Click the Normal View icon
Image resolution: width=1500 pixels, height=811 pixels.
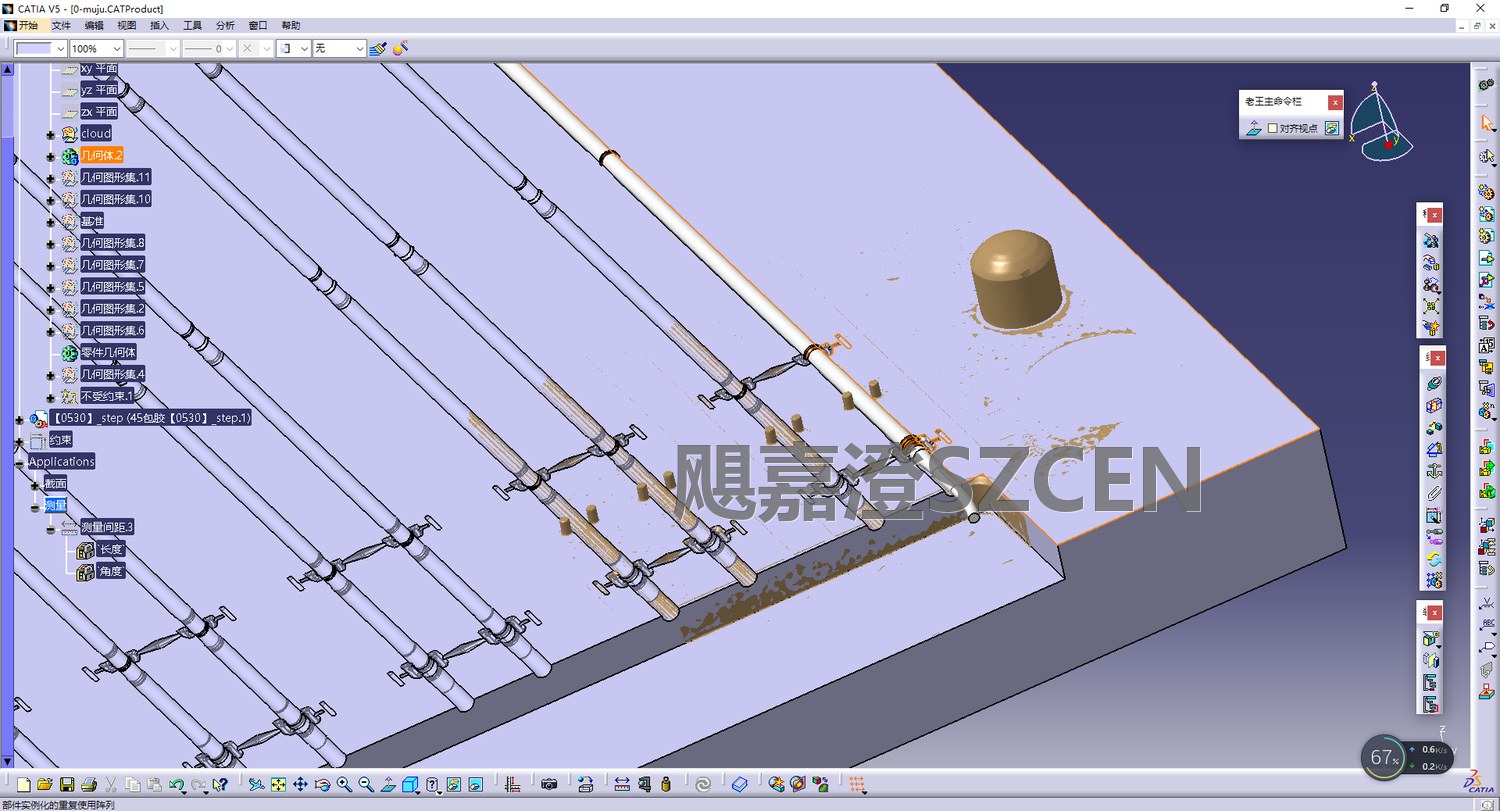tap(388, 785)
